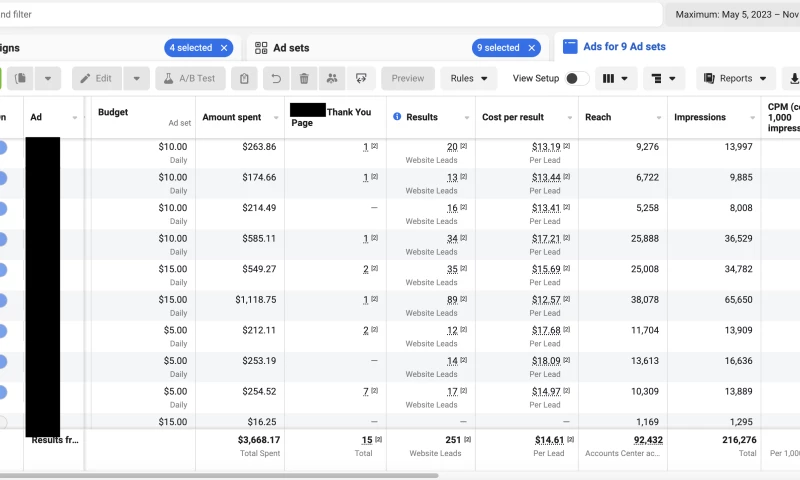The height and width of the screenshot is (480, 800).
Task: Click the download export icon
Action: (x=793, y=78)
